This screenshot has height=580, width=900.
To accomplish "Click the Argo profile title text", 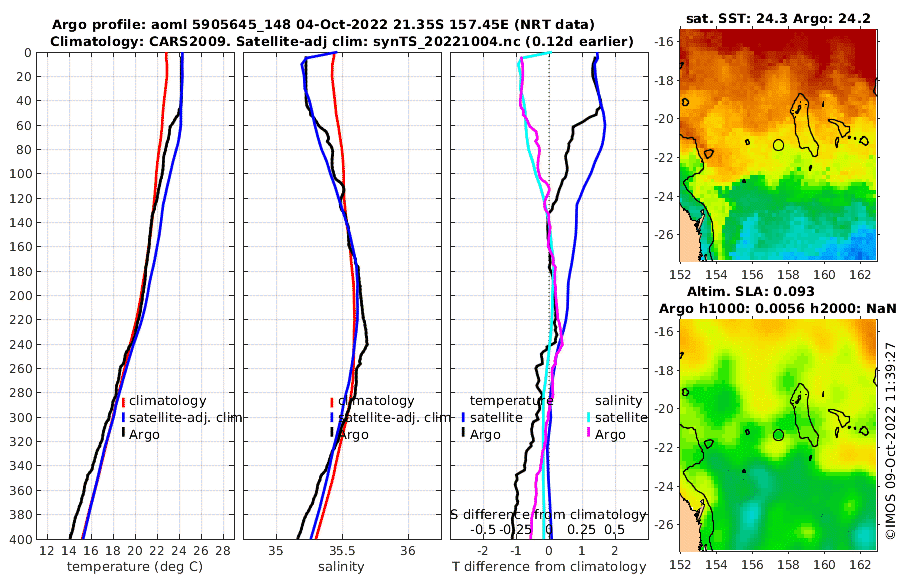I will coord(323,25).
